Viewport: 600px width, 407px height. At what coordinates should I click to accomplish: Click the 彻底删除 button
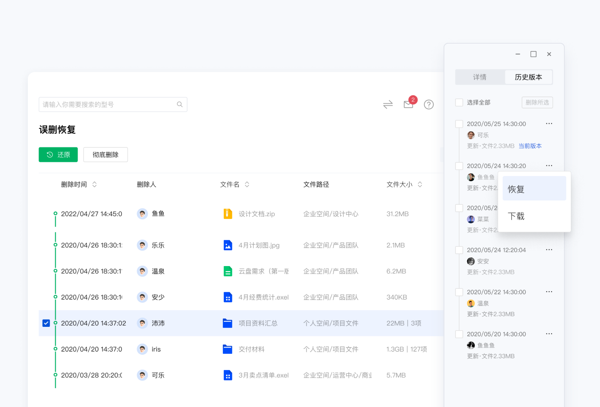click(x=105, y=155)
